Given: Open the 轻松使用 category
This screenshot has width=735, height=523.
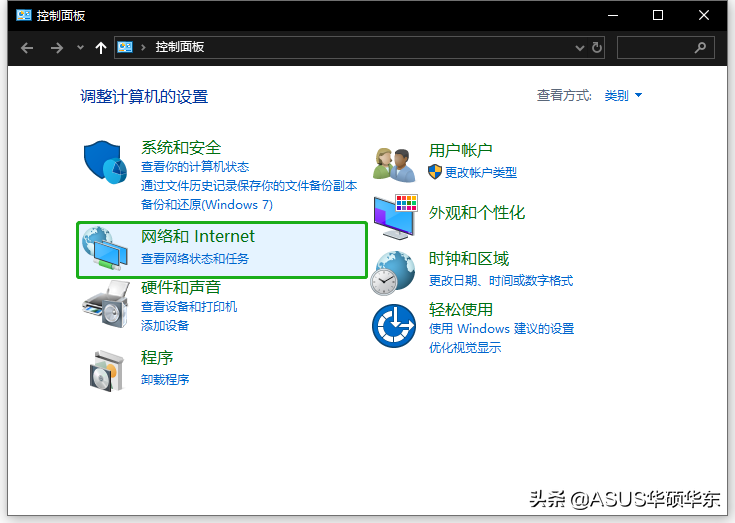Looking at the screenshot, I should point(460,310).
